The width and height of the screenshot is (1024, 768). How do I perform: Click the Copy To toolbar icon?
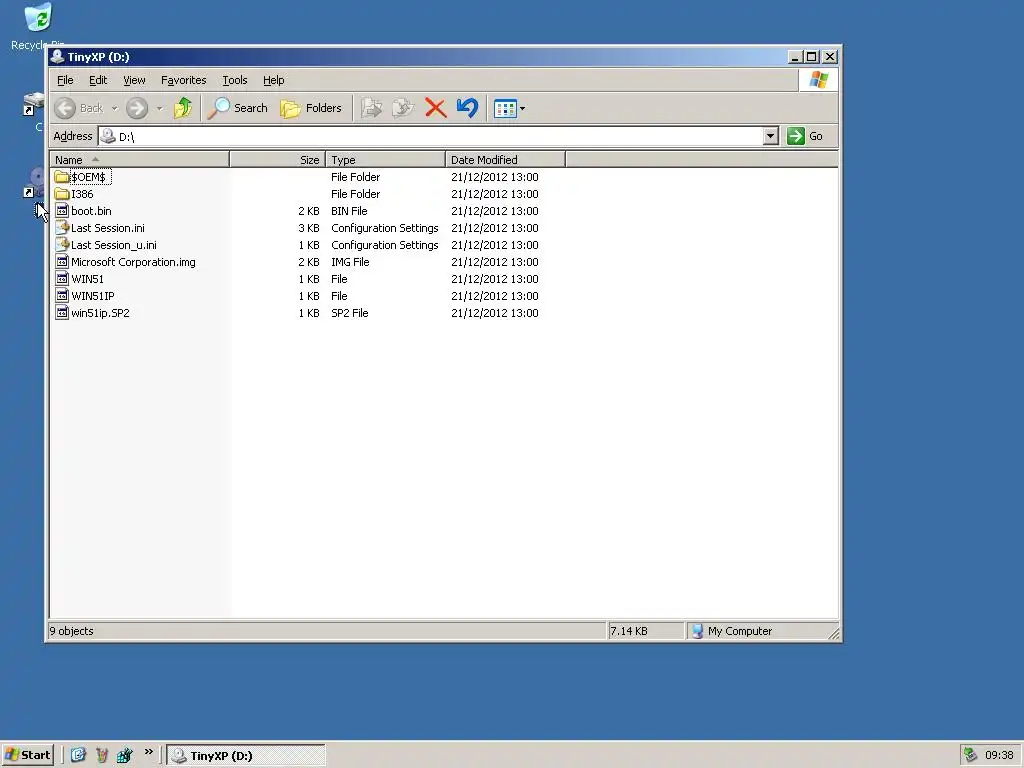click(x=404, y=108)
